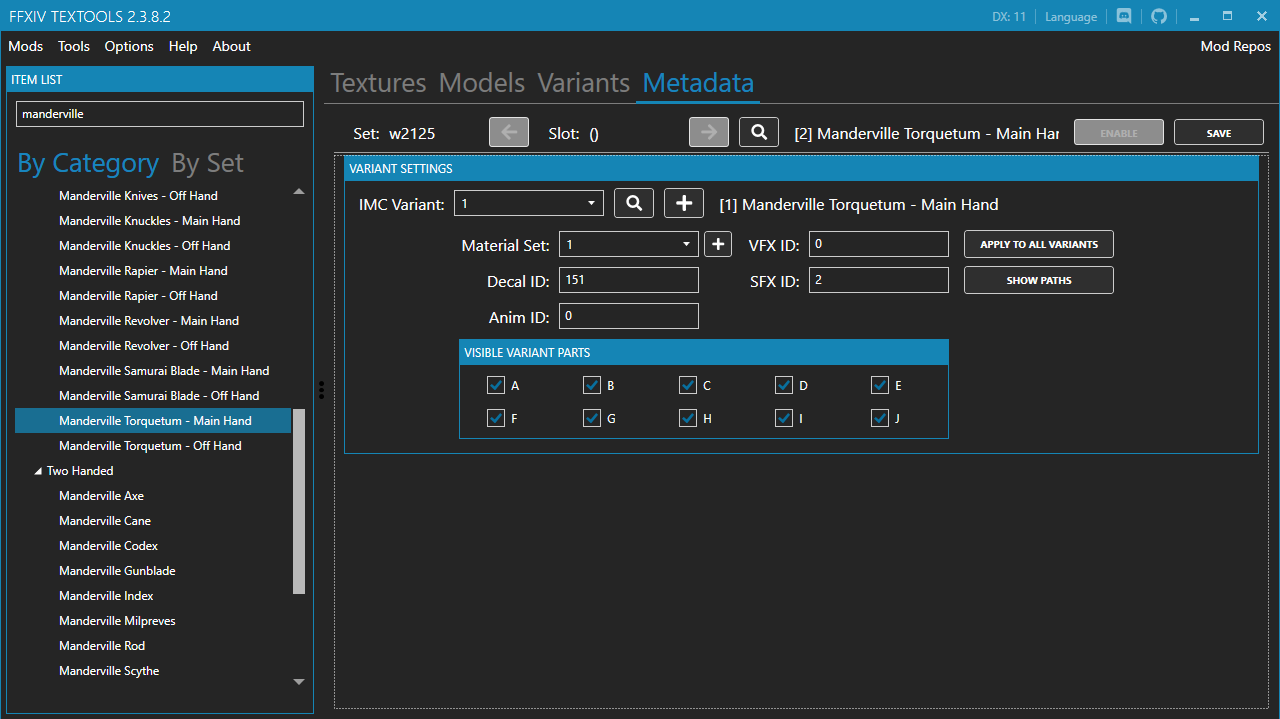Image resolution: width=1280 pixels, height=719 pixels.
Task: Click item list scroll down arrow
Action: (x=299, y=682)
